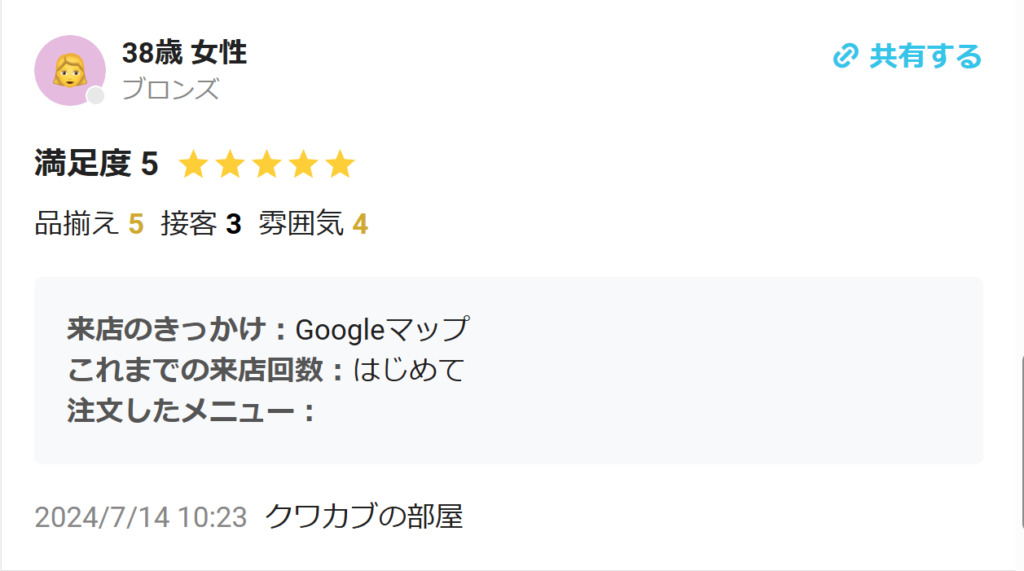This screenshot has width=1024, height=571.
Task: Click the 接客 3 score
Action: (x=201, y=224)
